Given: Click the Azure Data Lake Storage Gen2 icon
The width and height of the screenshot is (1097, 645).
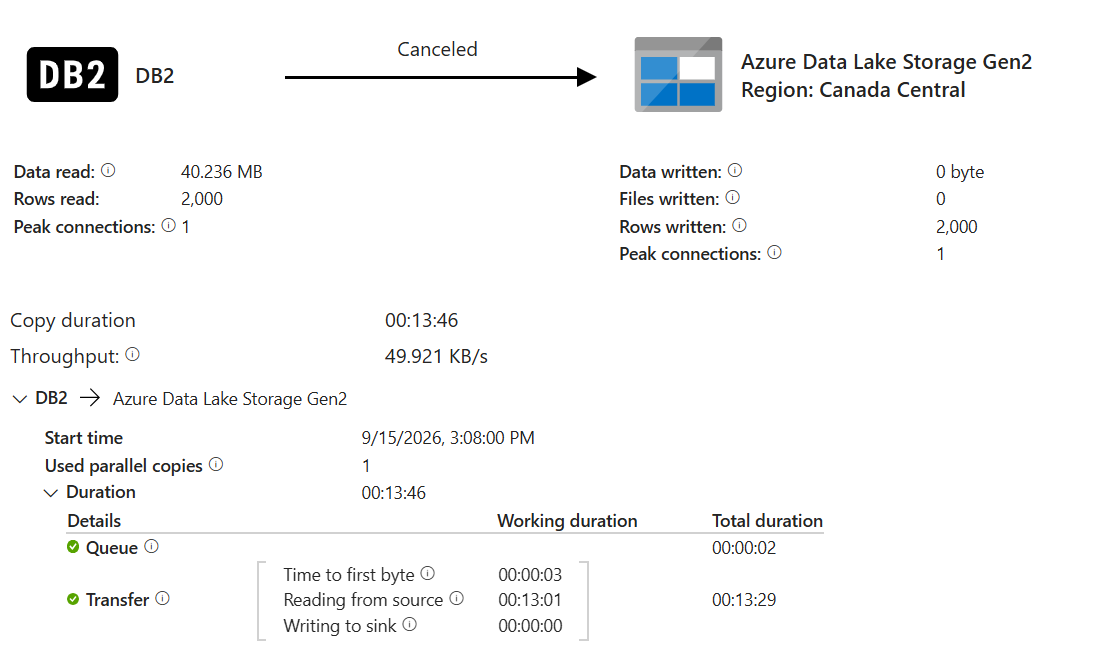Looking at the screenshot, I should pyautogui.click(x=678, y=74).
